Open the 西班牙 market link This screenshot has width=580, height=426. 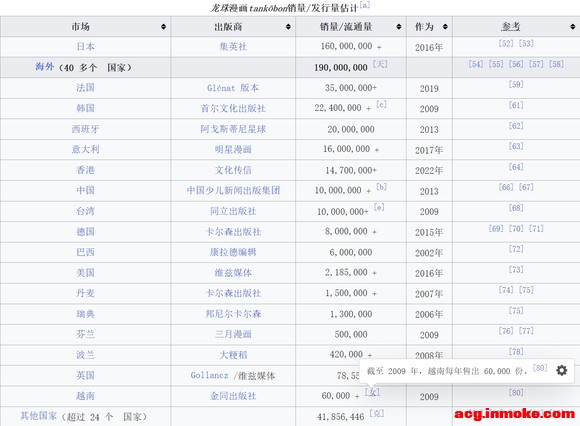[x=85, y=129]
